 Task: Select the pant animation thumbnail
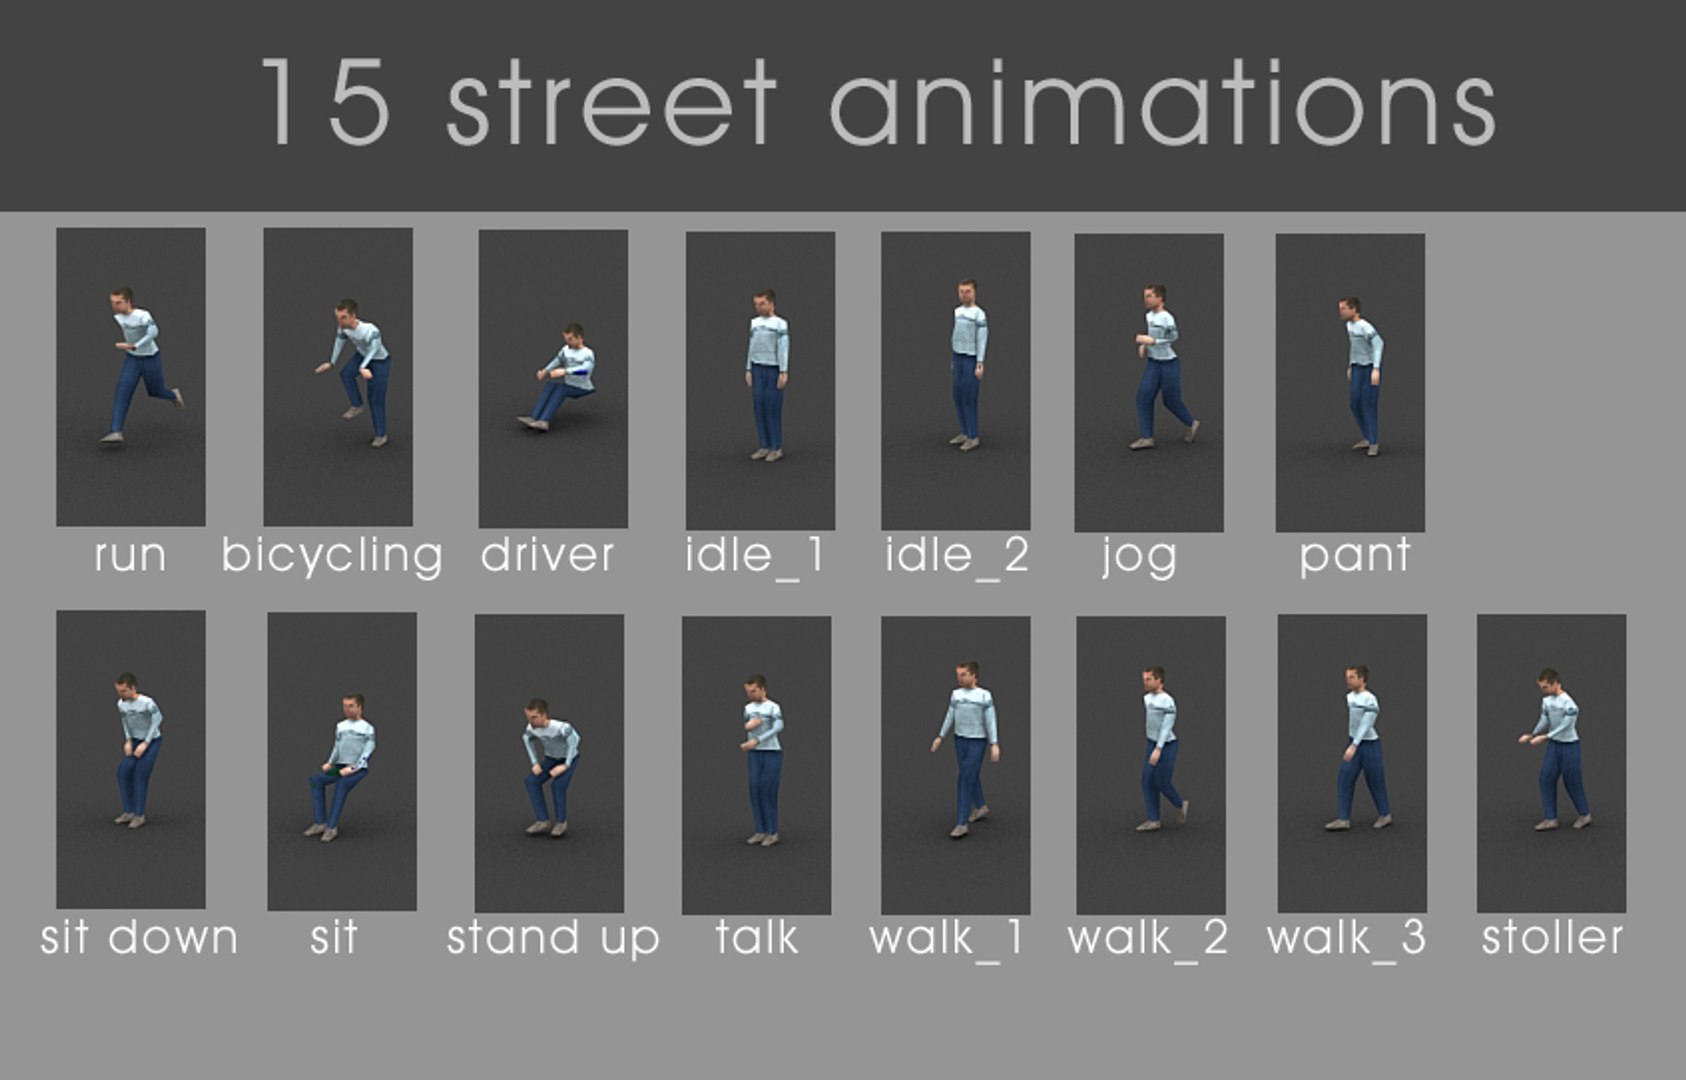pyautogui.click(x=1350, y=383)
